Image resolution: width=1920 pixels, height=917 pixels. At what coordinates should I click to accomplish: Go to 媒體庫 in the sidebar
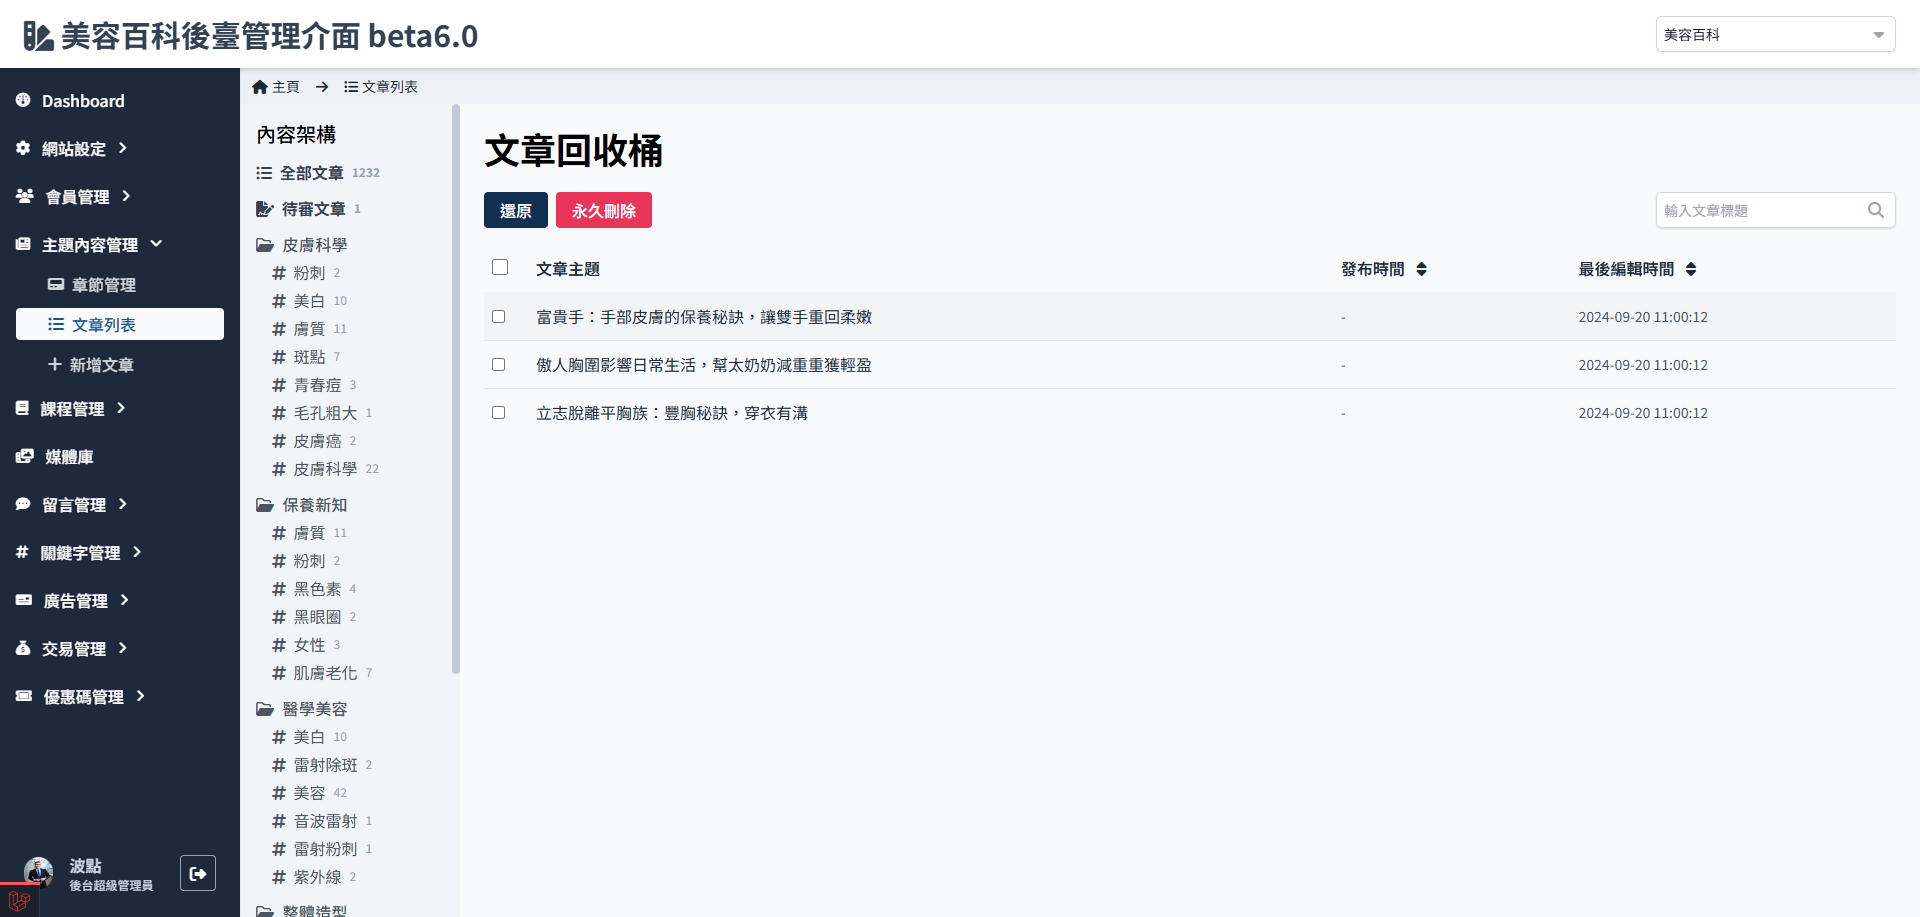point(69,456)
